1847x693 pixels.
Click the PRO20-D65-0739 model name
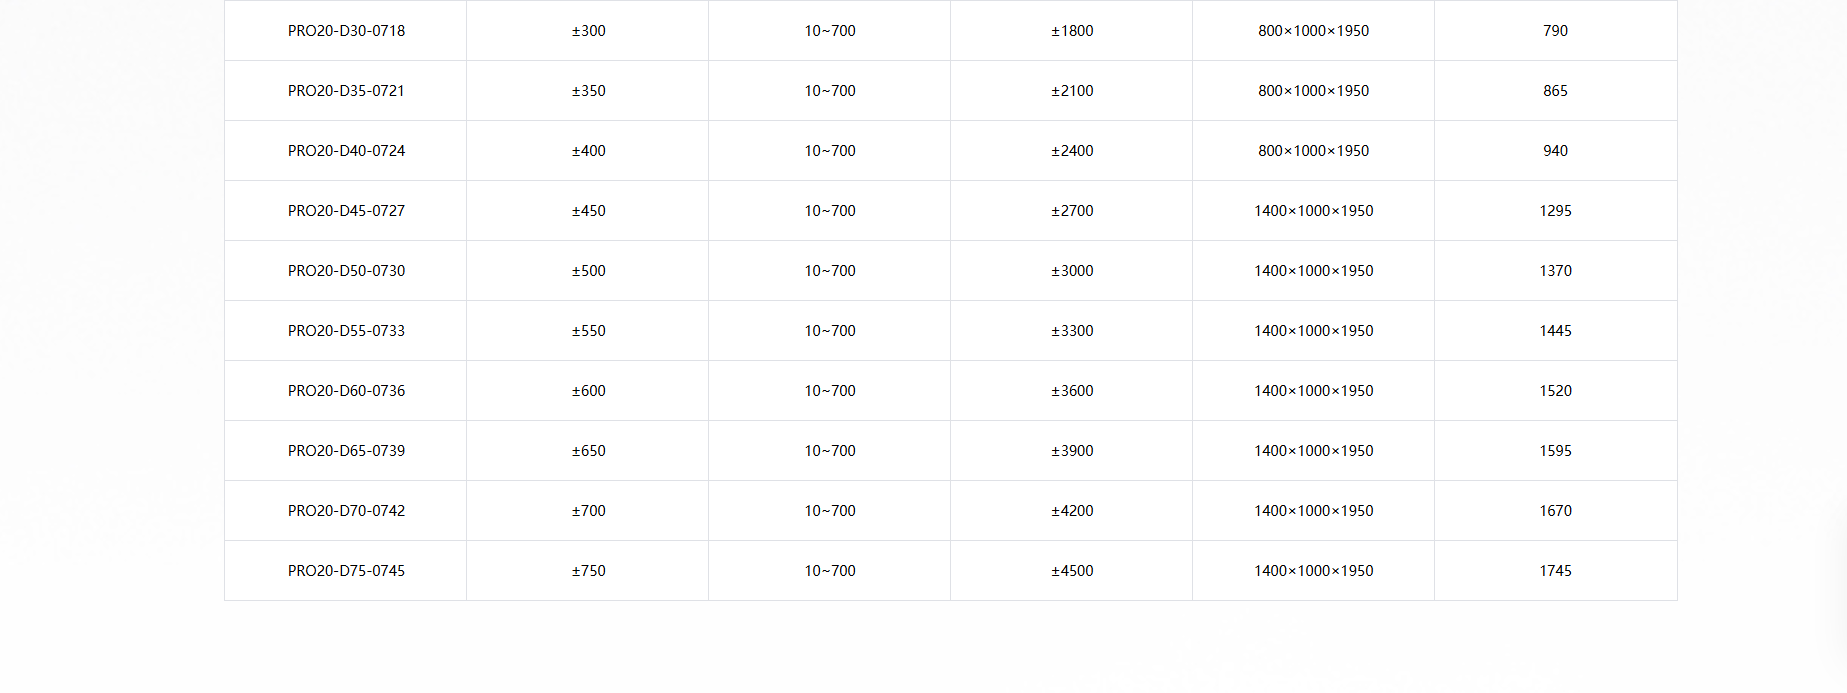pos(346,451)
